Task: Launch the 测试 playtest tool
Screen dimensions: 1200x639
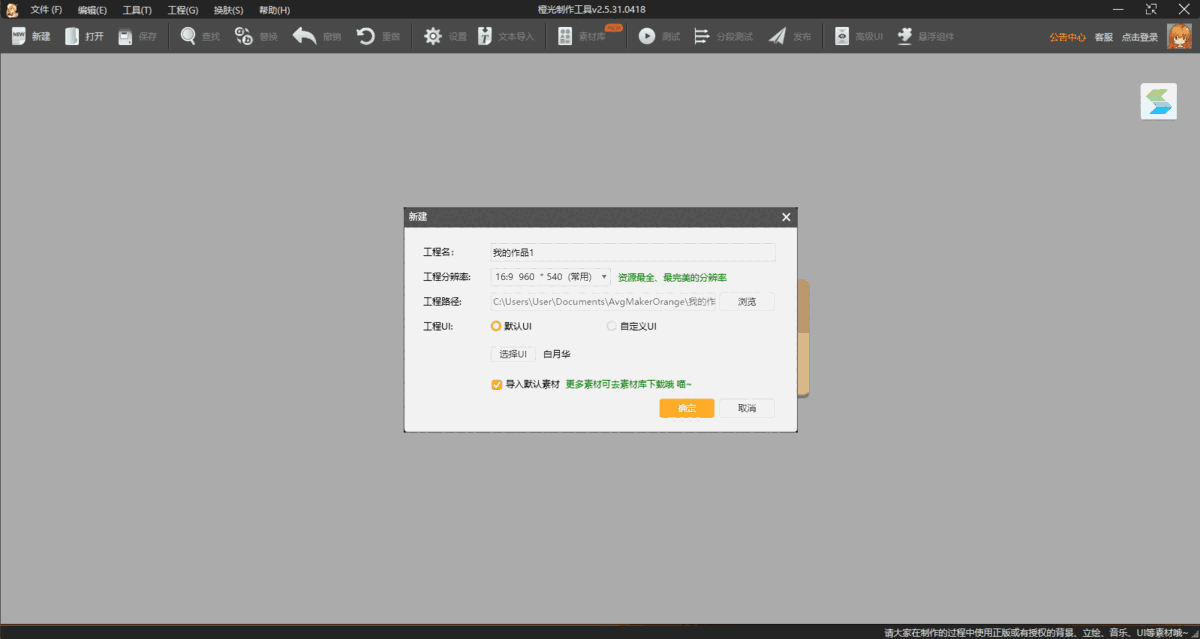Action: [x=661, y=36]
